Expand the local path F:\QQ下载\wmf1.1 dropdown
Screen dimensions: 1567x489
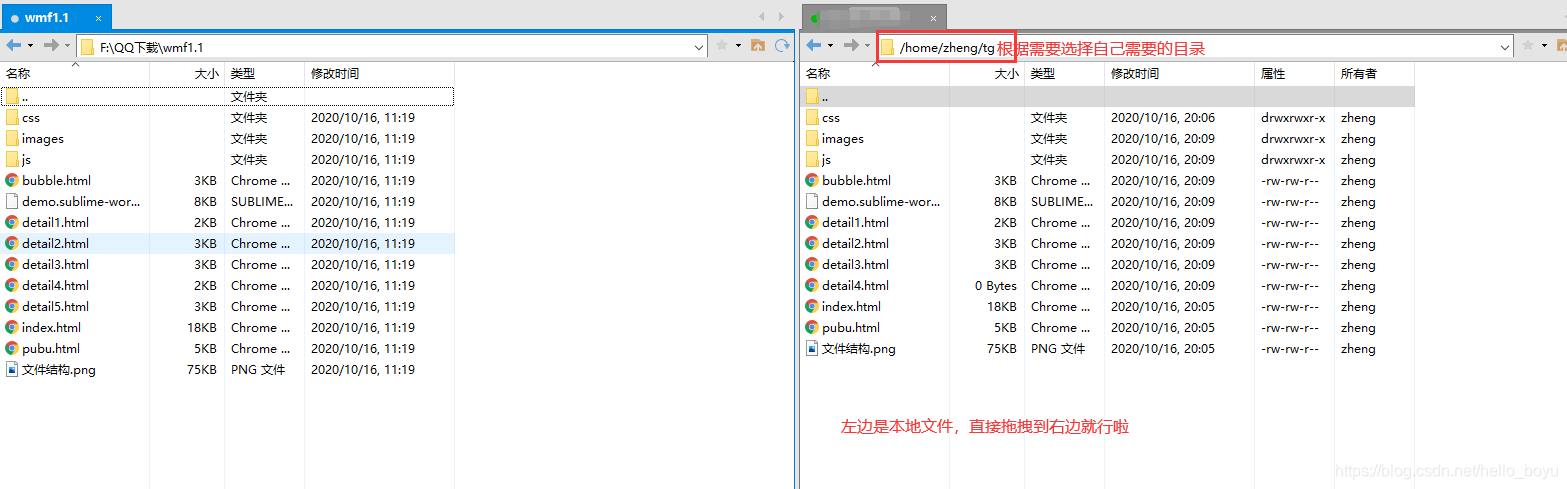point(699,47)
